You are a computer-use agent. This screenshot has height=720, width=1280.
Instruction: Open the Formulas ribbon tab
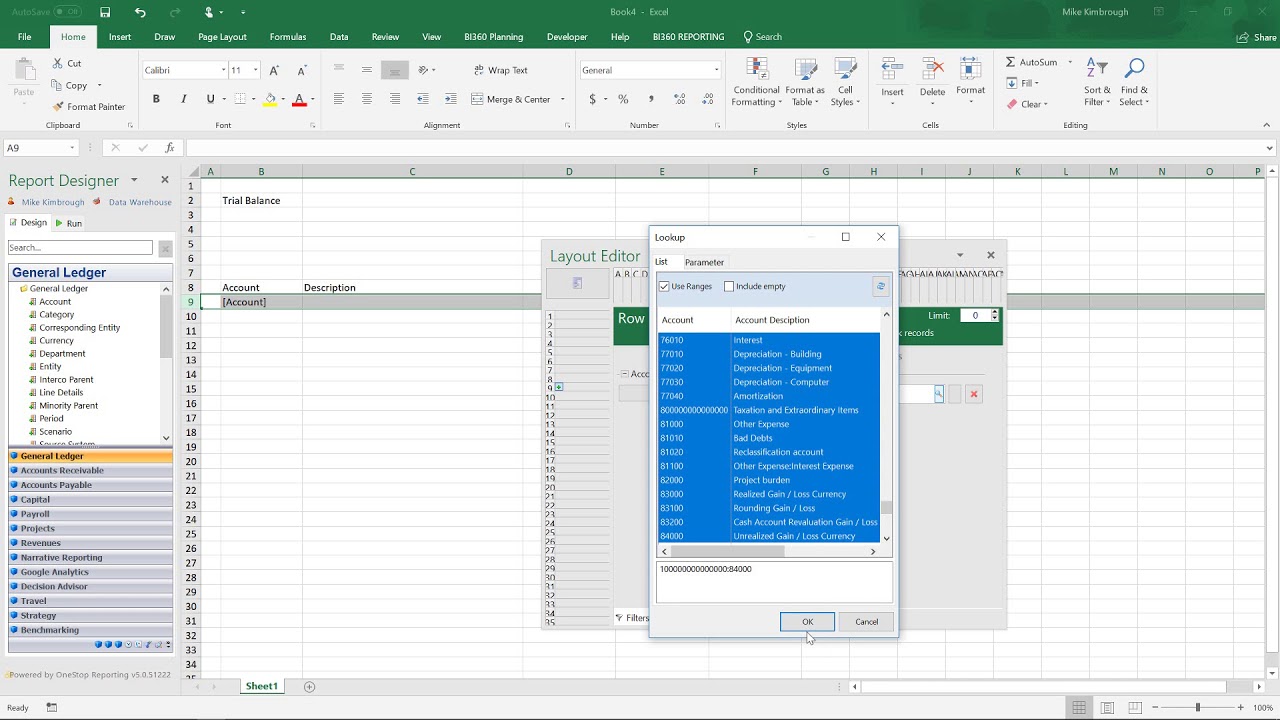pos(288,37)
